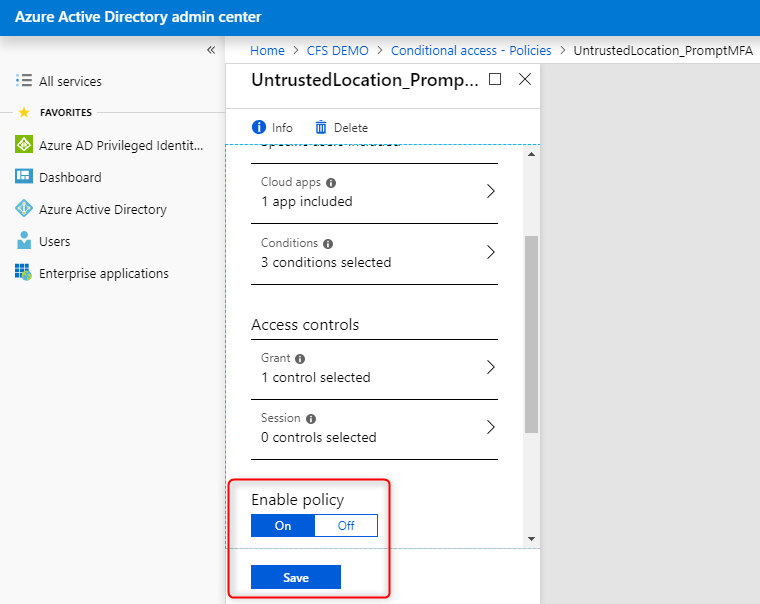The image size is (760, 604).
Task: Click '1 control selected' text
Action: click(x=316, y=377)
